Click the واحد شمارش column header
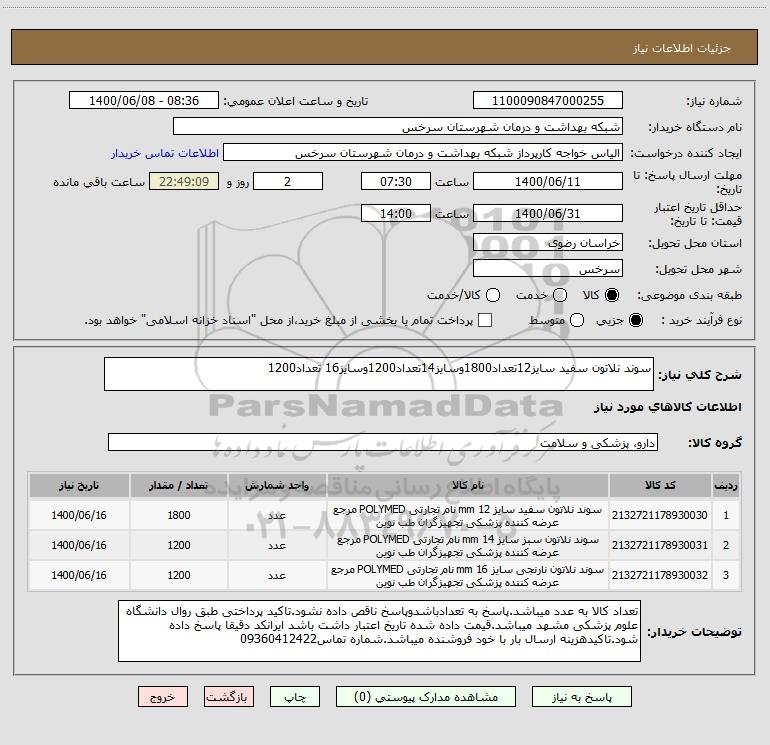770x745 pixels. coord(277,486)
